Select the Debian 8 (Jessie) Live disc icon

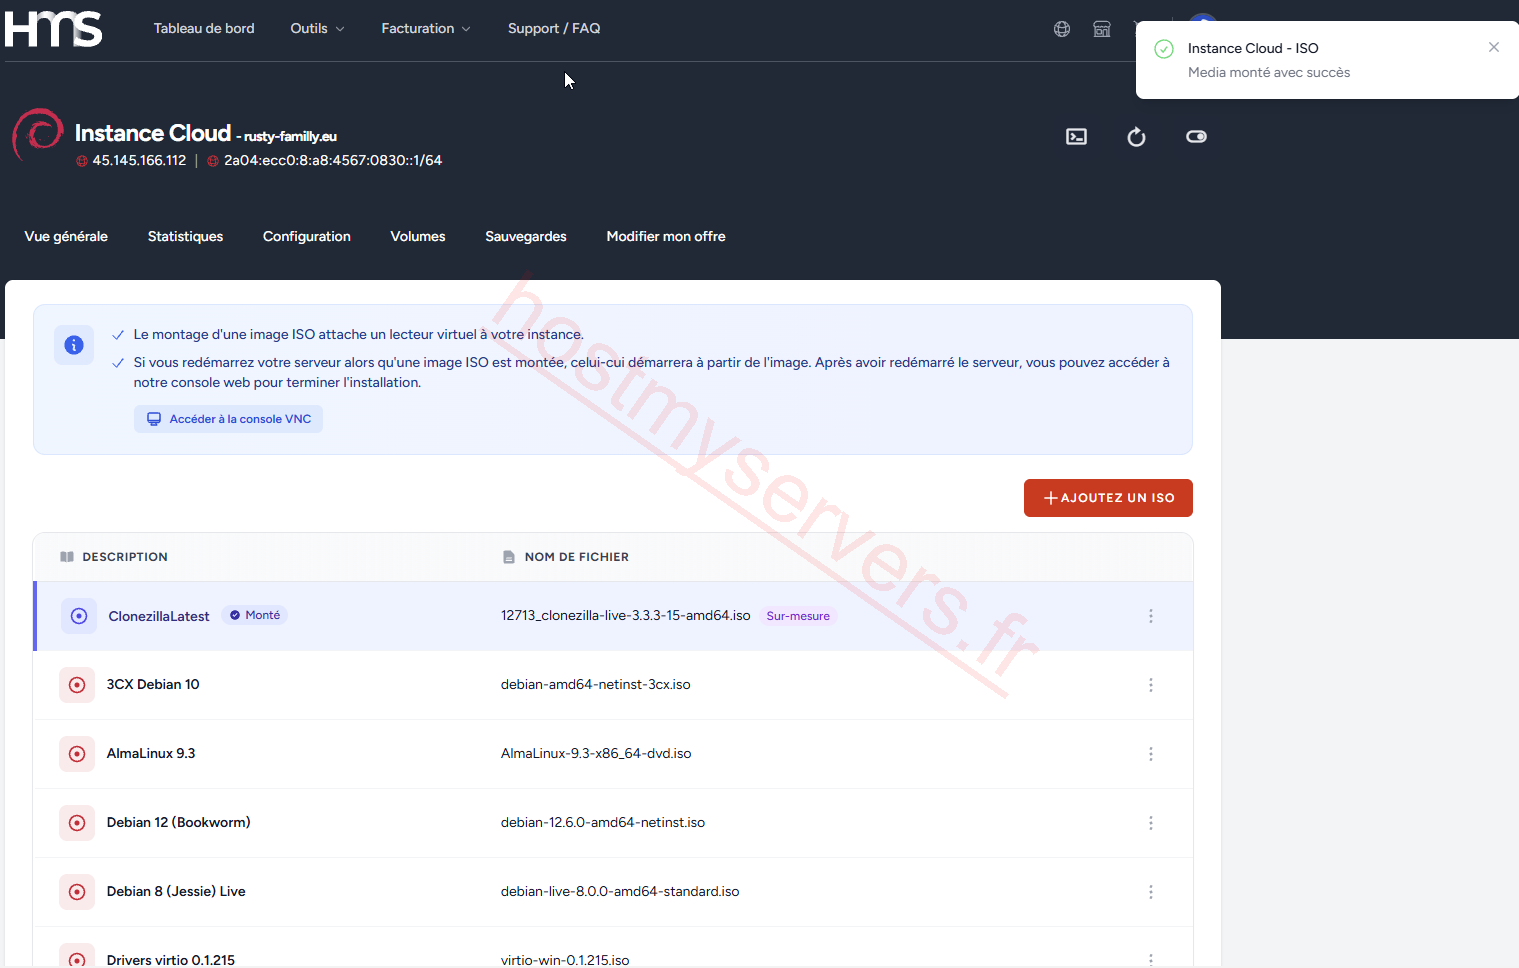point(77,892)
